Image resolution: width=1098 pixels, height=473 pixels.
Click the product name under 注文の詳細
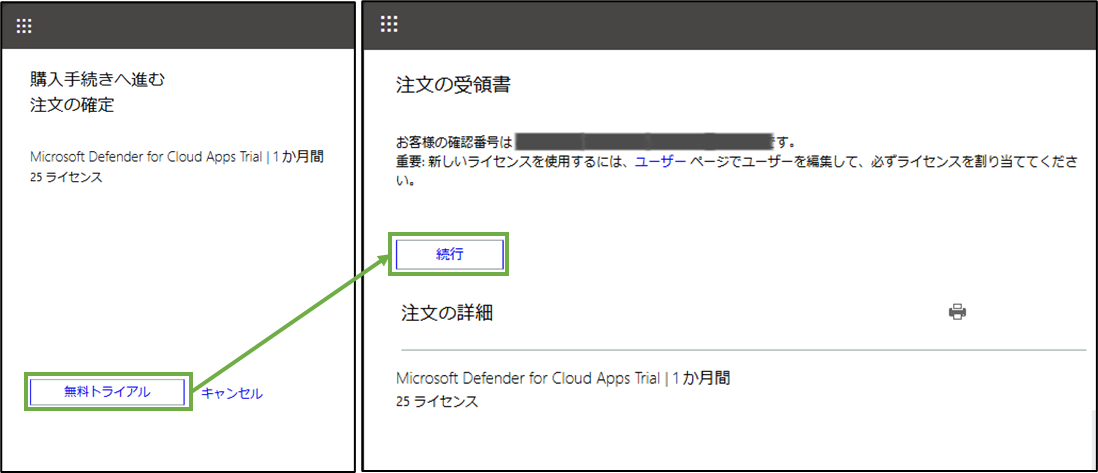click(563, 379)
